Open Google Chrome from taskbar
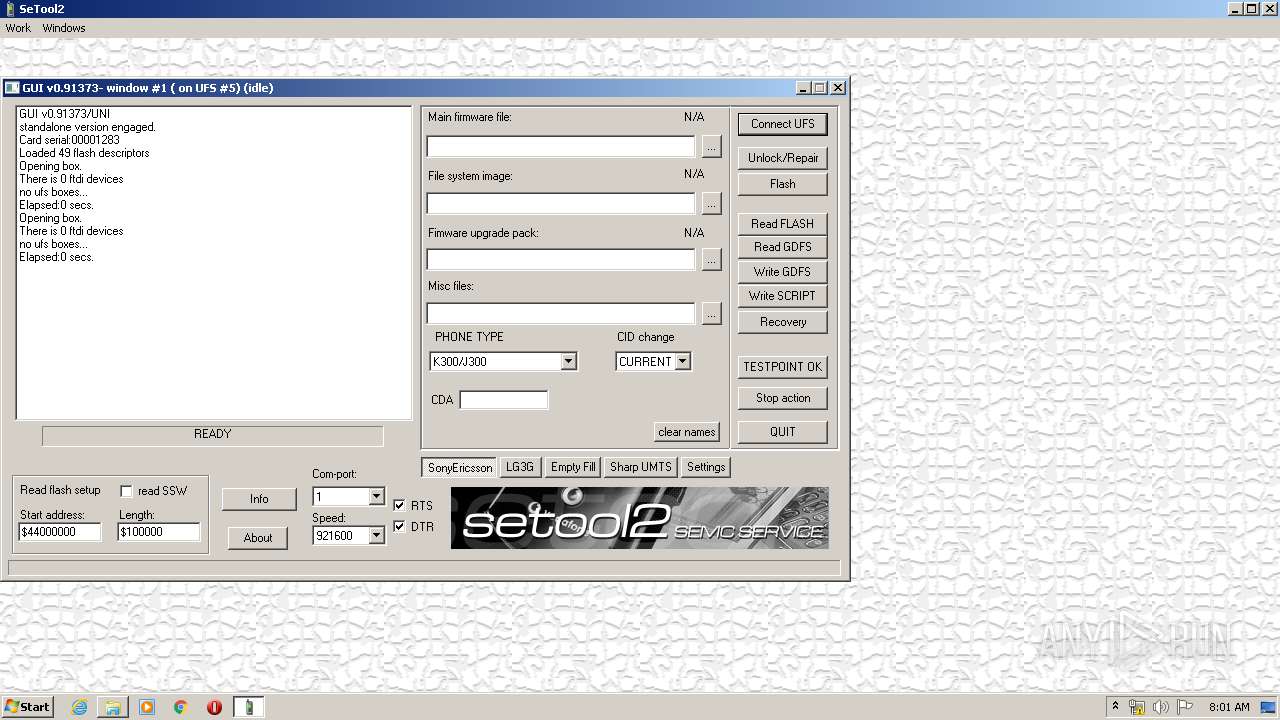The image size is (1280, 720). pyautogui.click(x=181, y=707)
